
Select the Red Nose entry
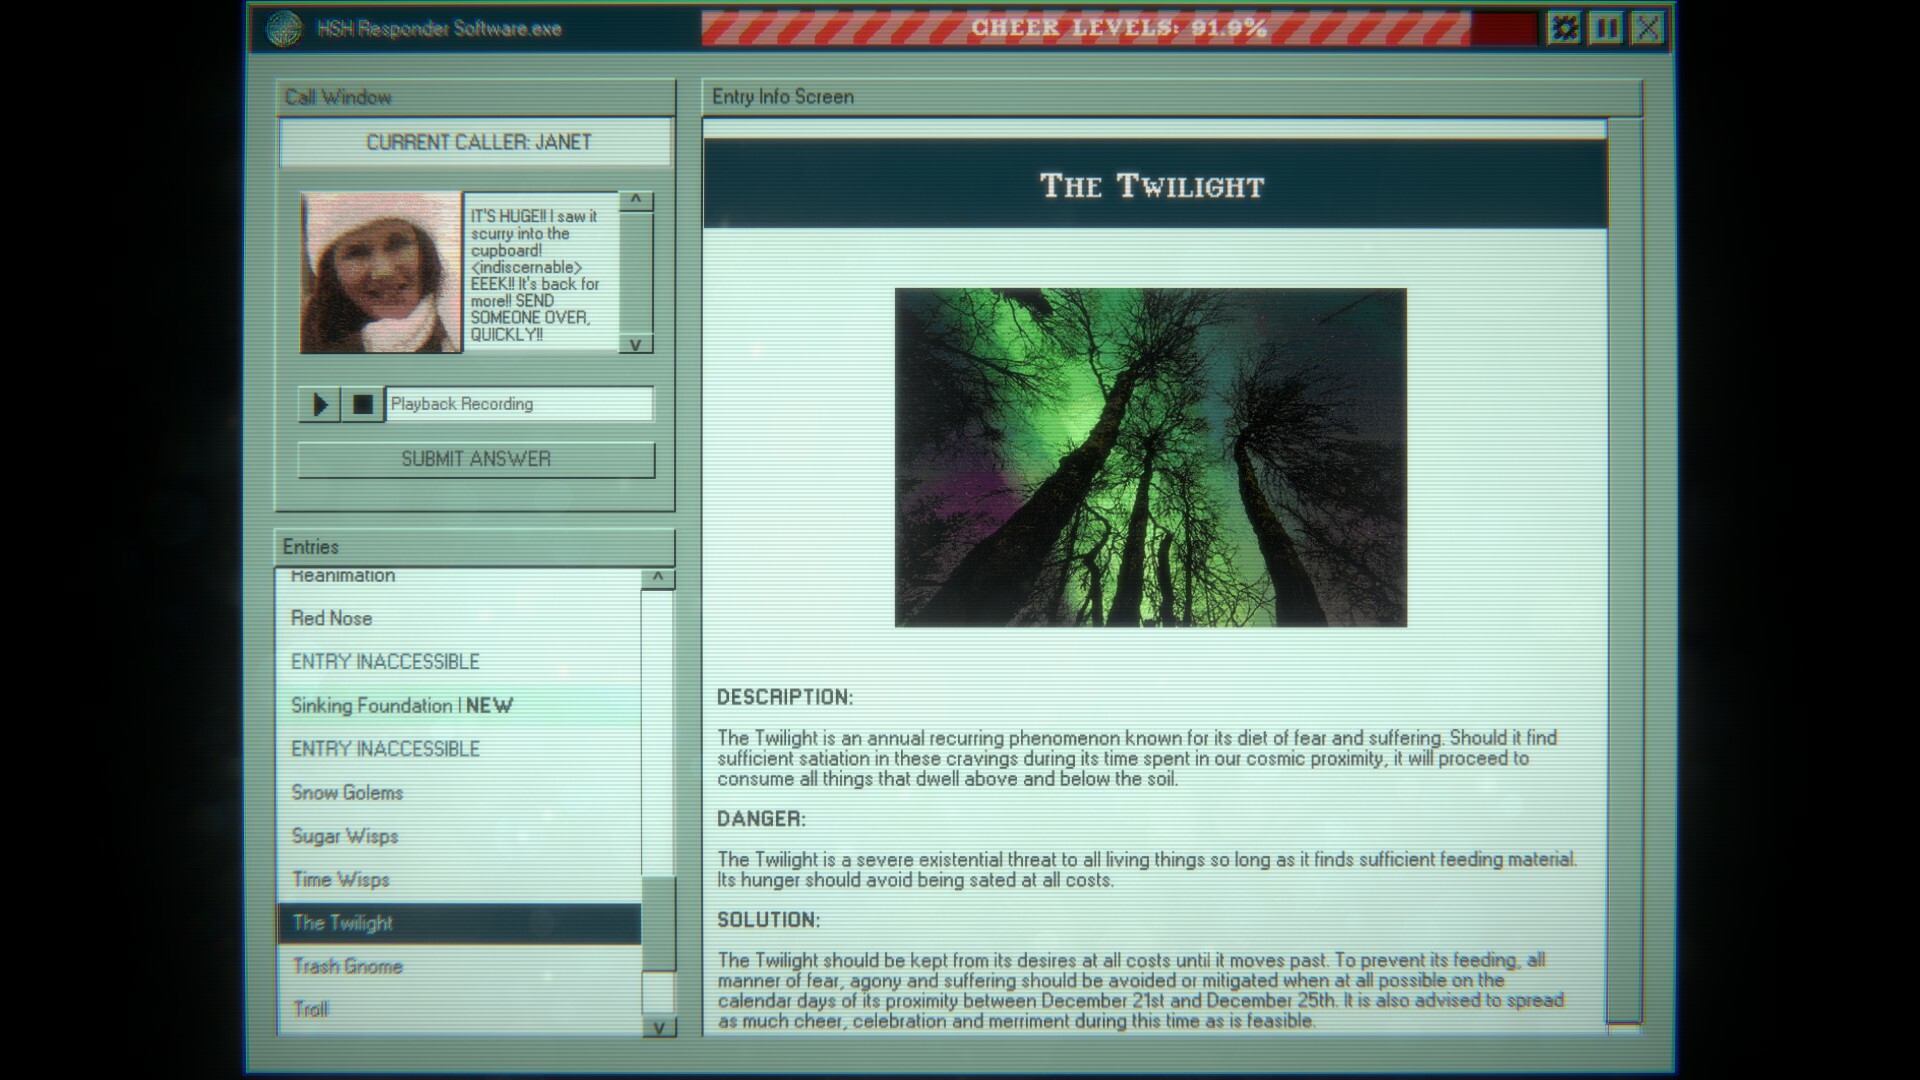click(x=332, y=618)
